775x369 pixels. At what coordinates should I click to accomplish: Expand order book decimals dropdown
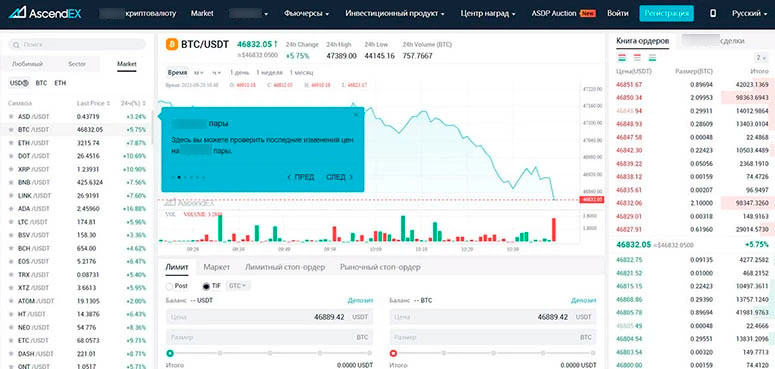[x=761, y=58]
